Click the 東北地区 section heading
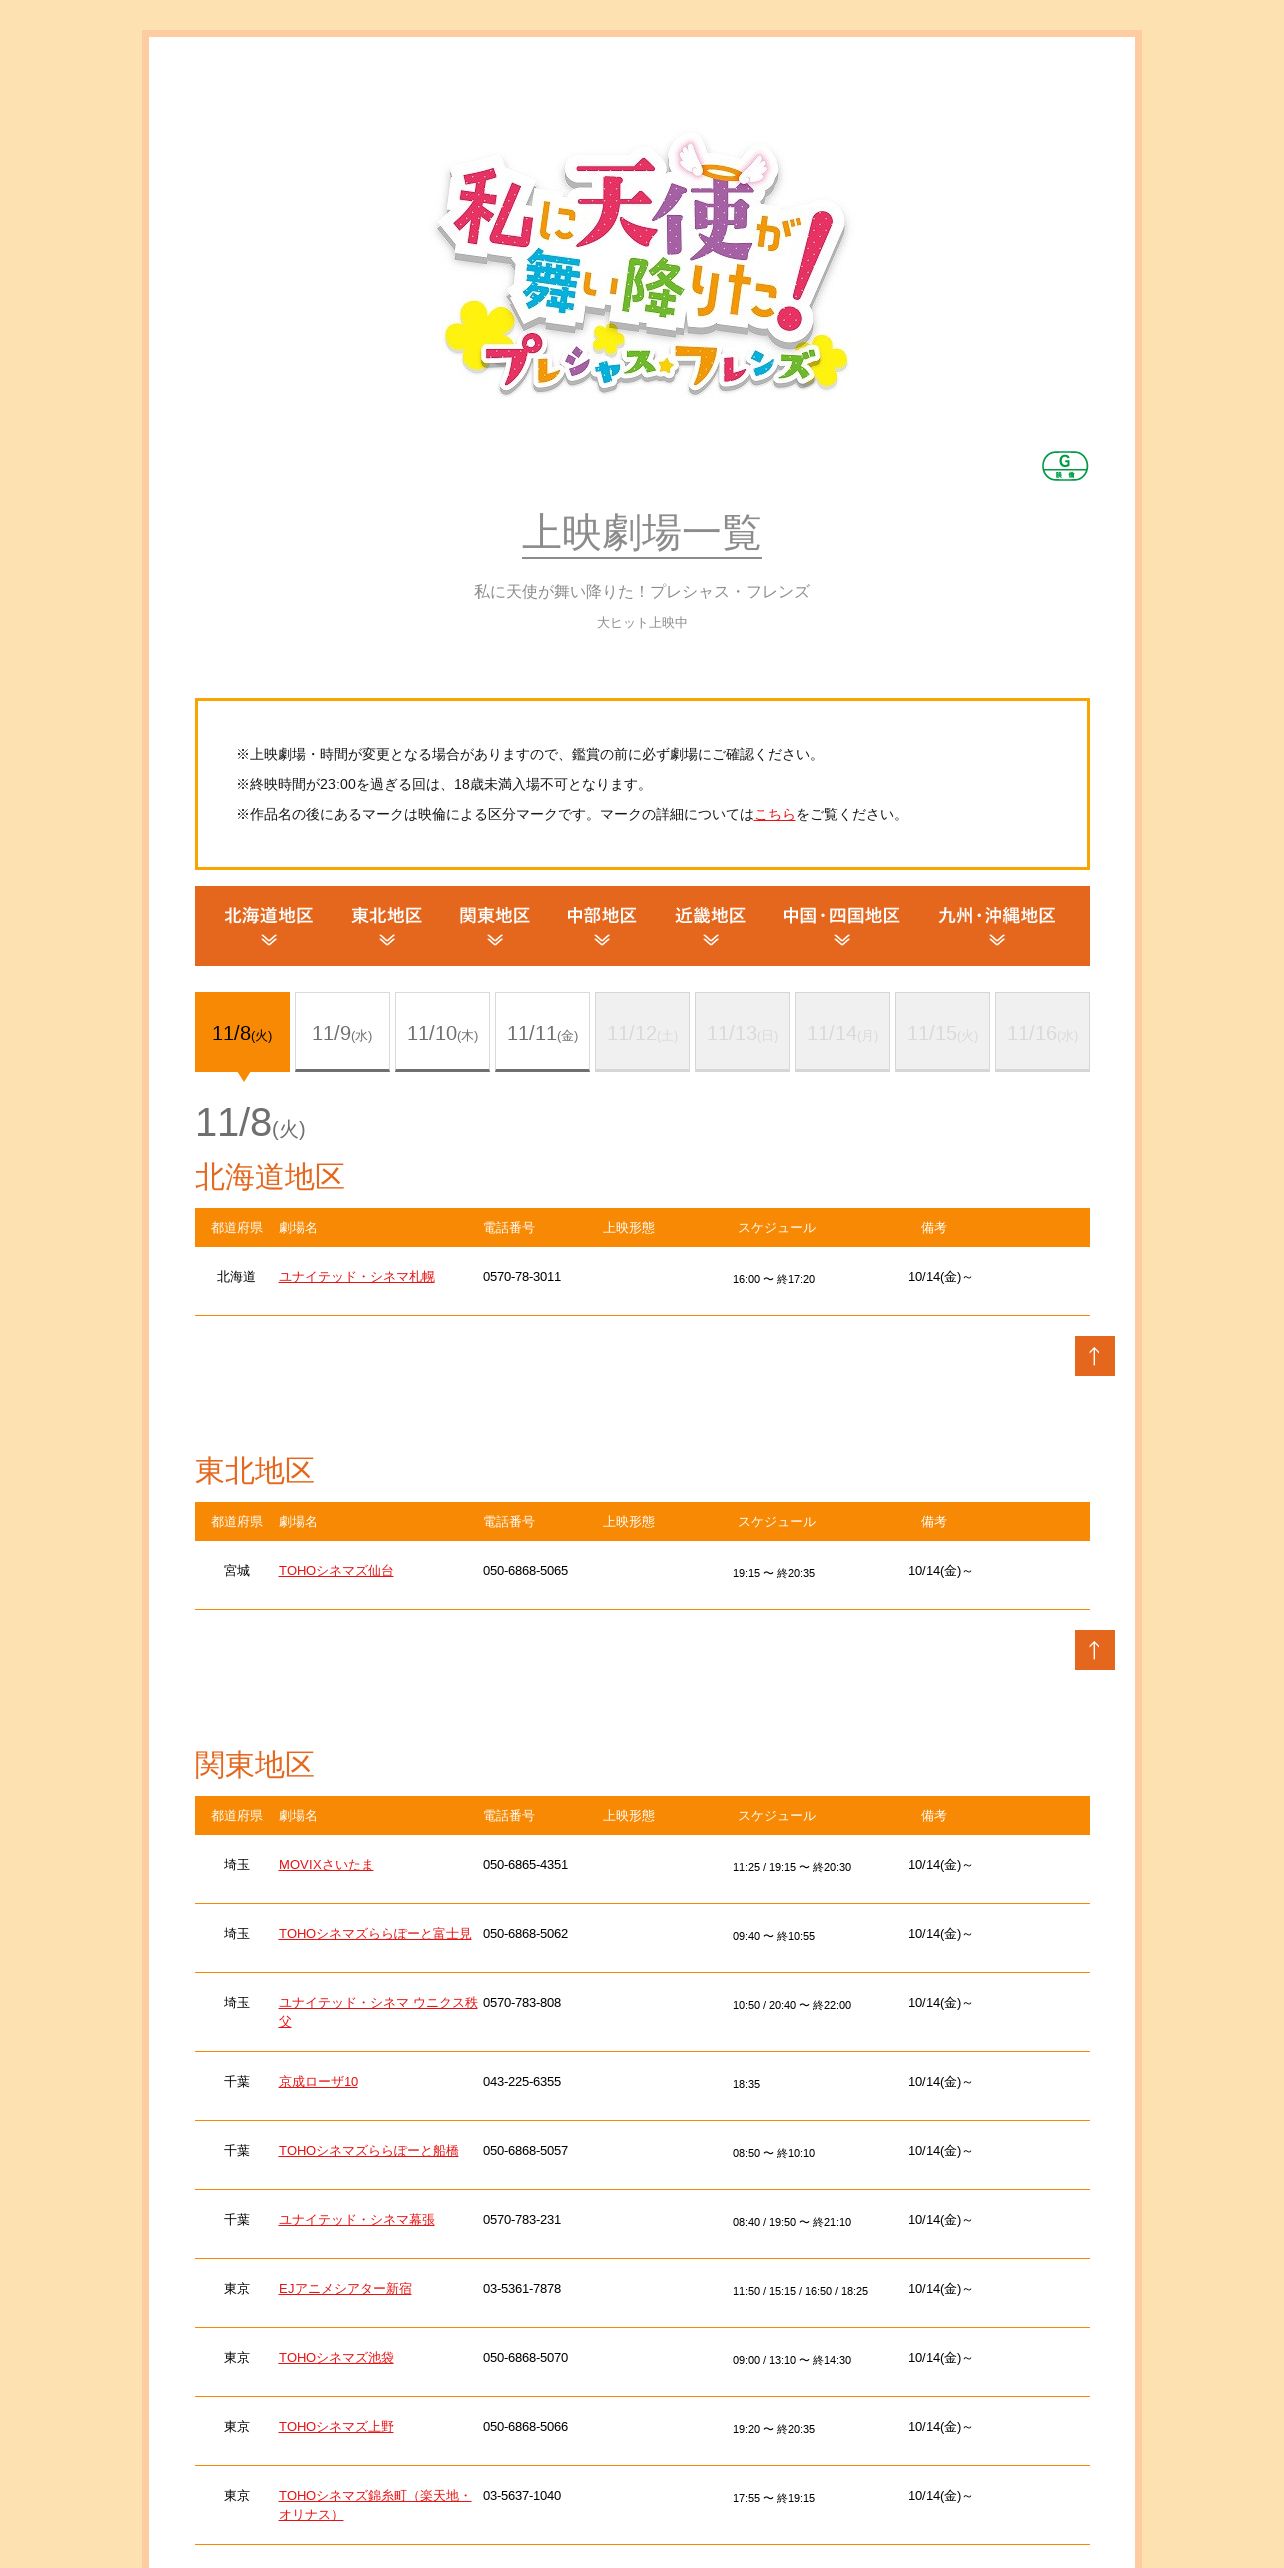The width and height of the screenshot is (1284, 2568). (x=255, y=1471)
